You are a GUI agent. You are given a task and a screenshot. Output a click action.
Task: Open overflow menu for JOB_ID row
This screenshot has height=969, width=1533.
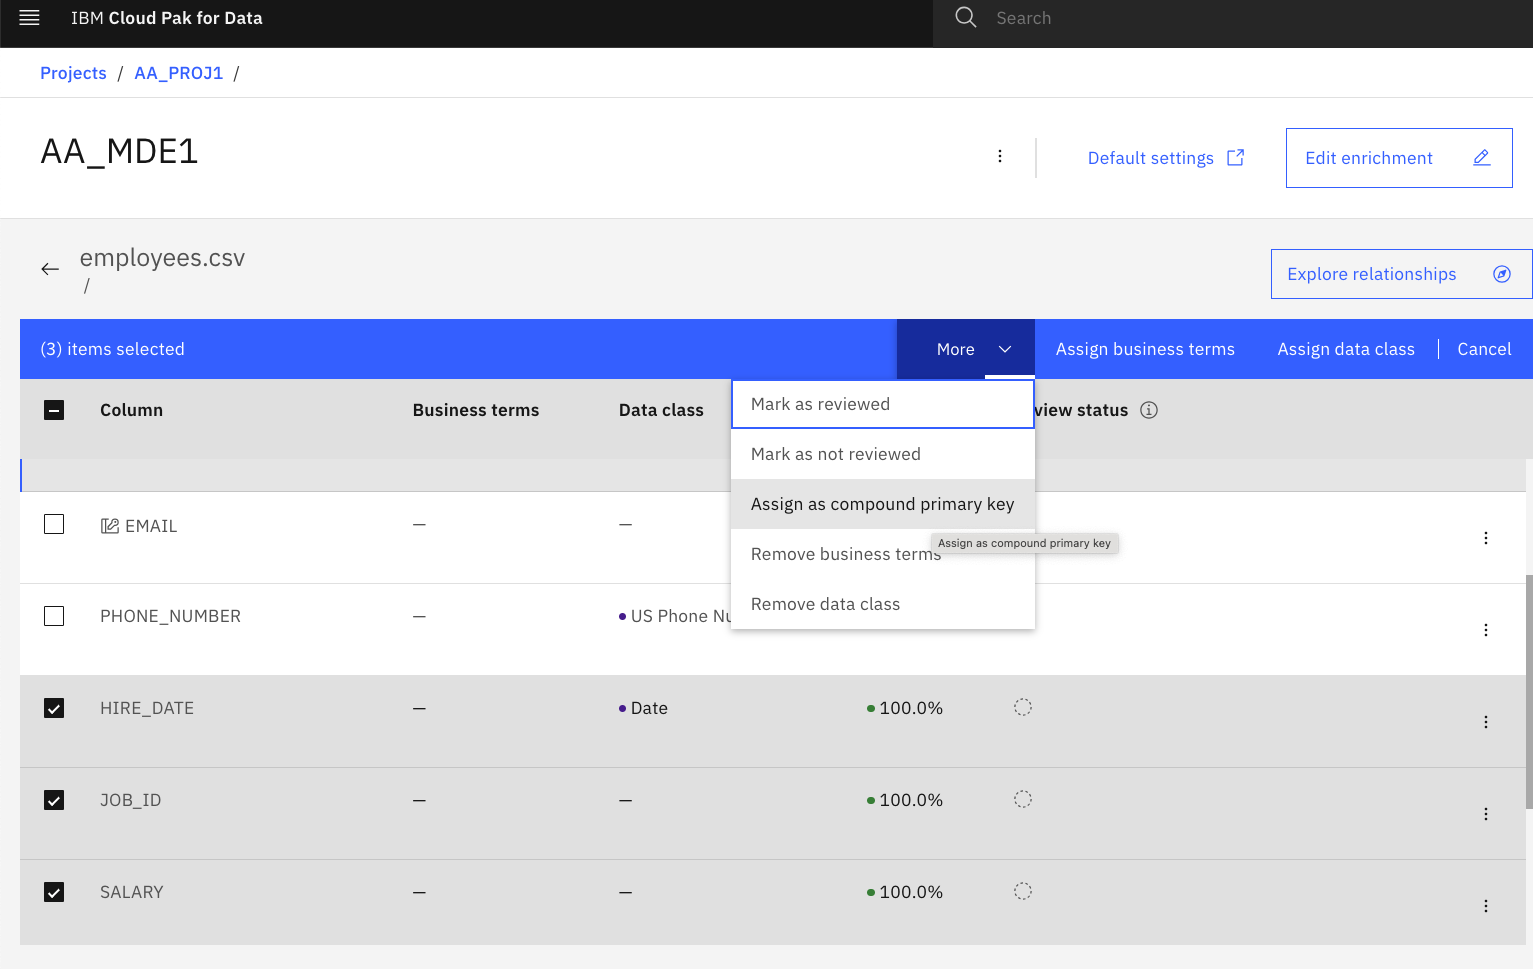coord(1485,814)
